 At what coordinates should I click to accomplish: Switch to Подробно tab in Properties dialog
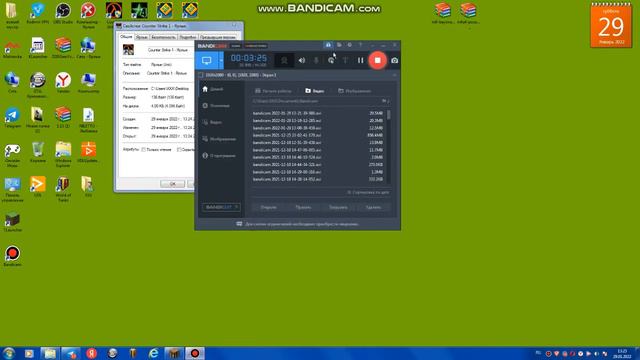(x=188, y=37)
